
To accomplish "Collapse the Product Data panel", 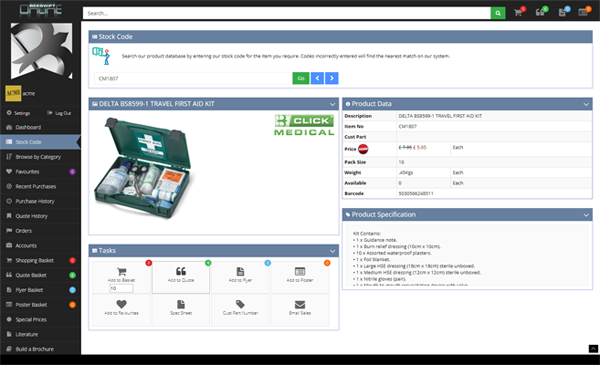I will coord(586,104).
